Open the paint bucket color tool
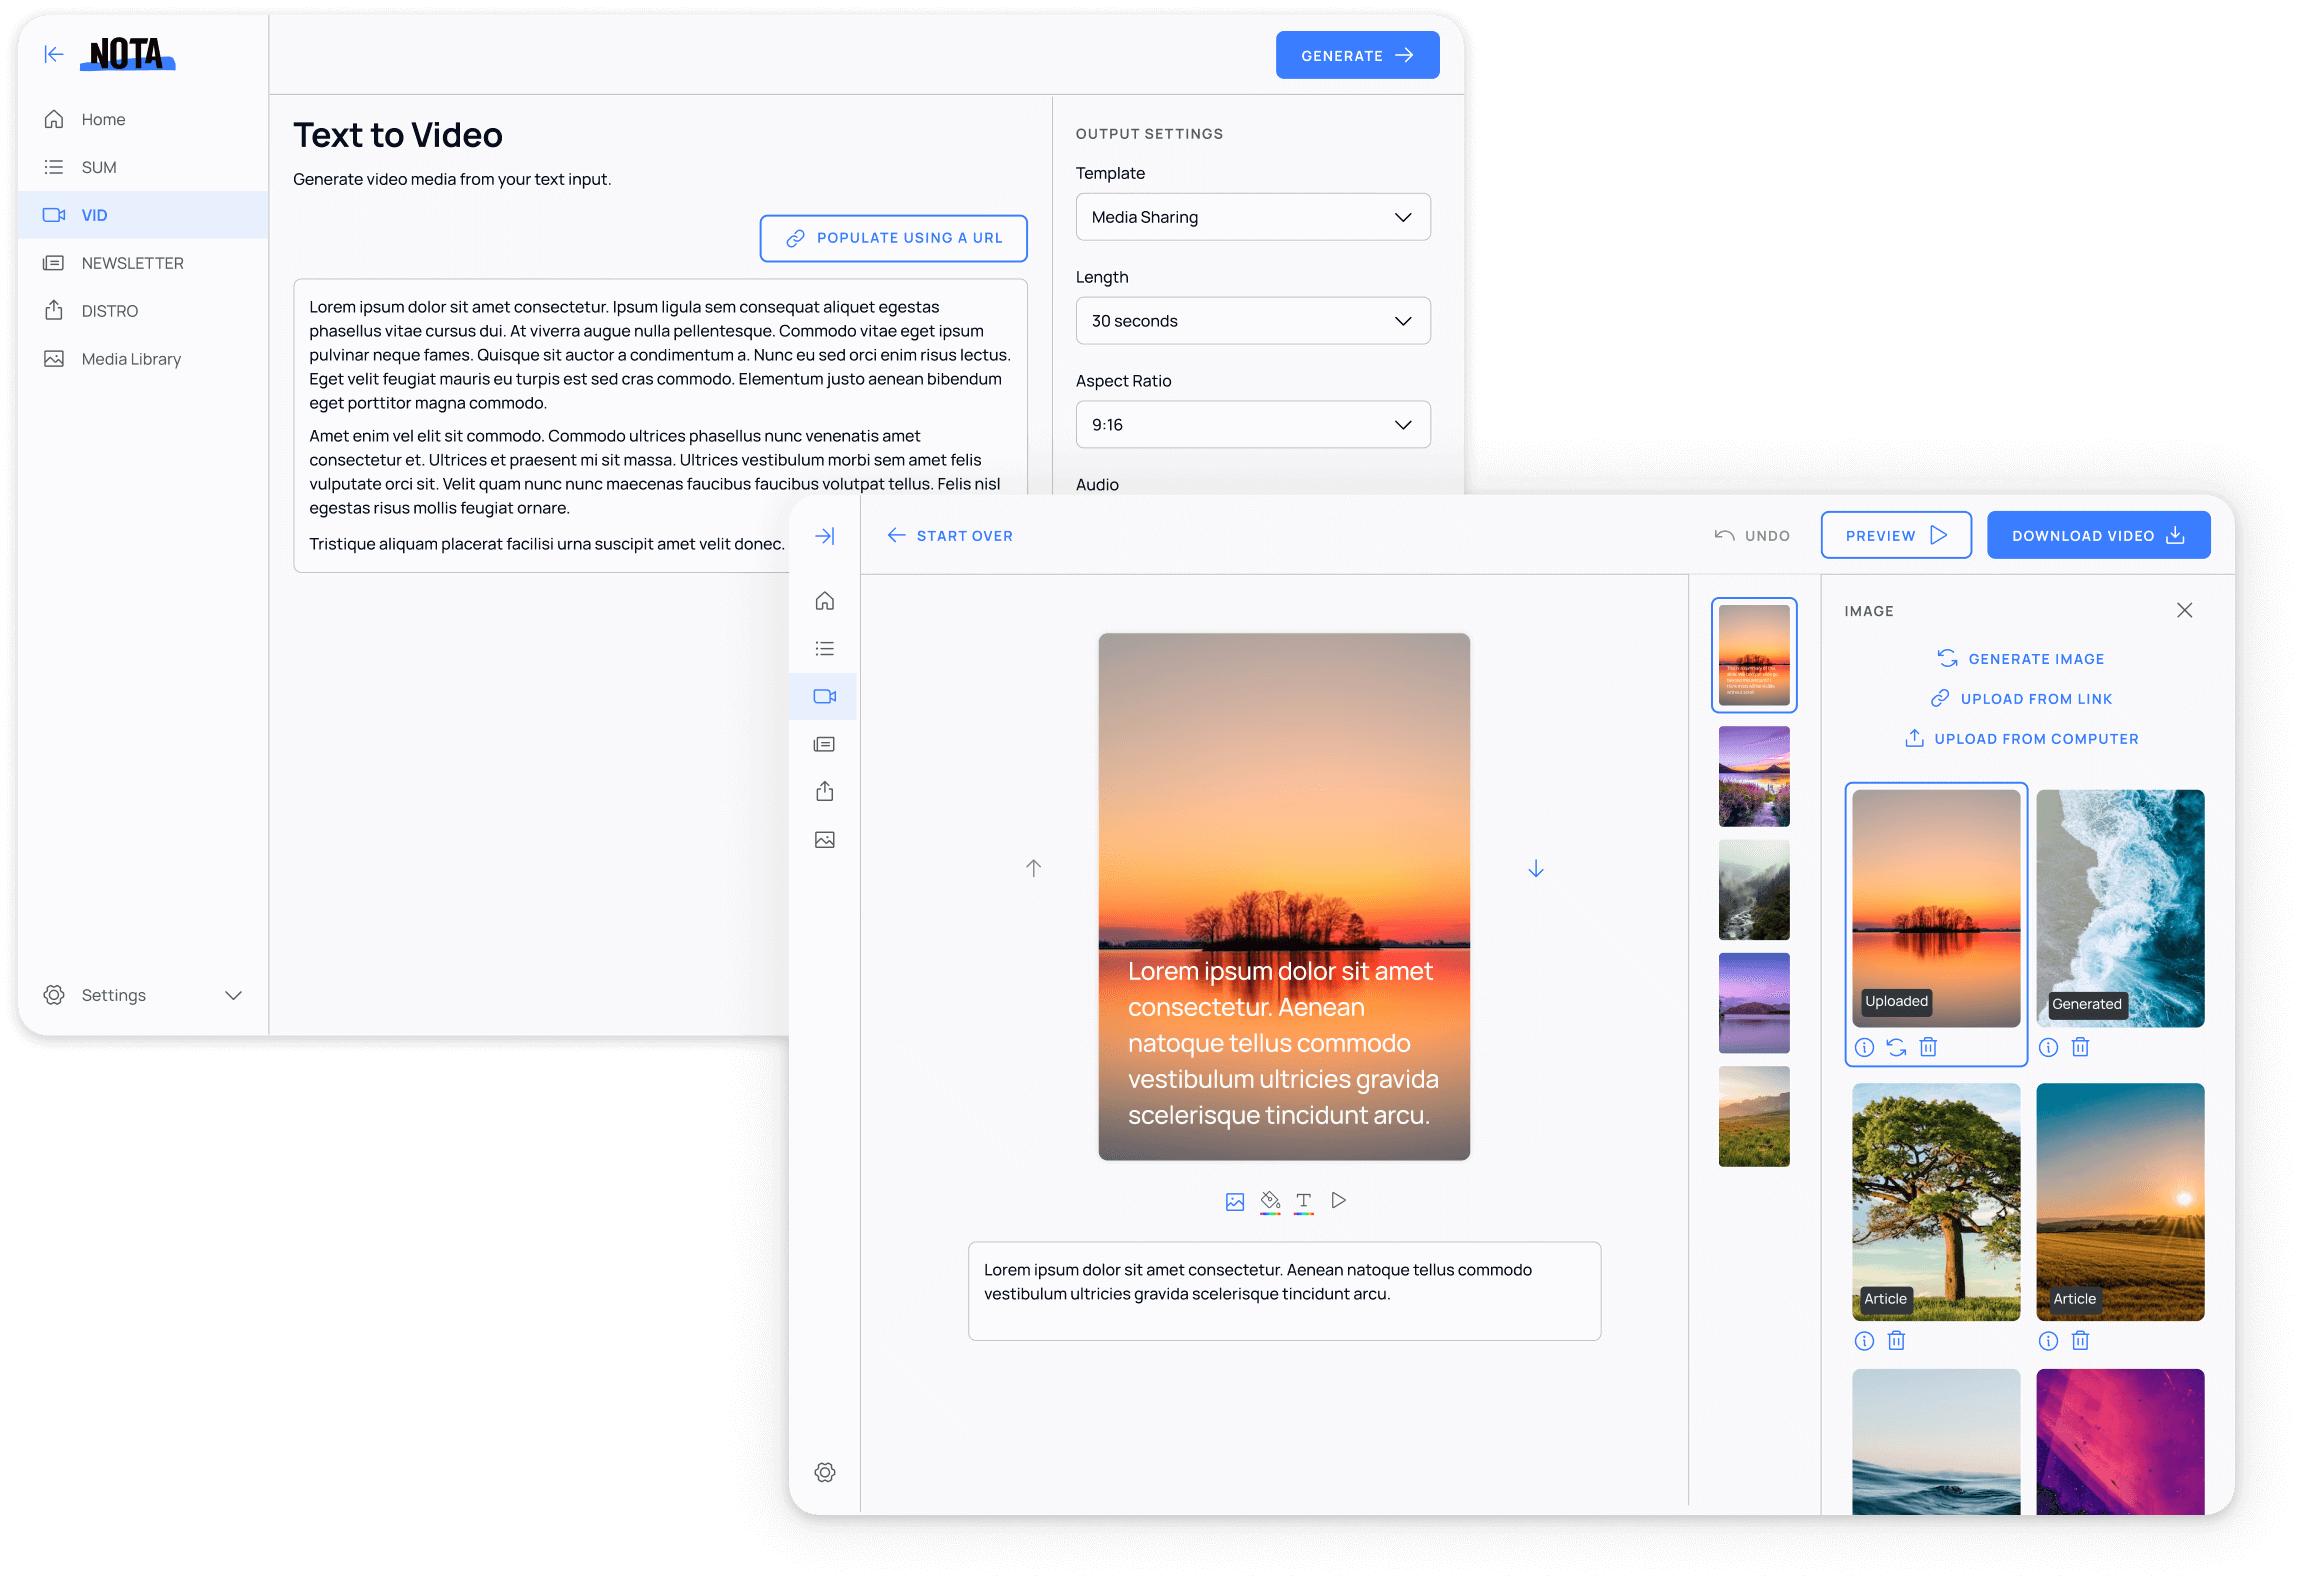 (x=1270, y=1201)
